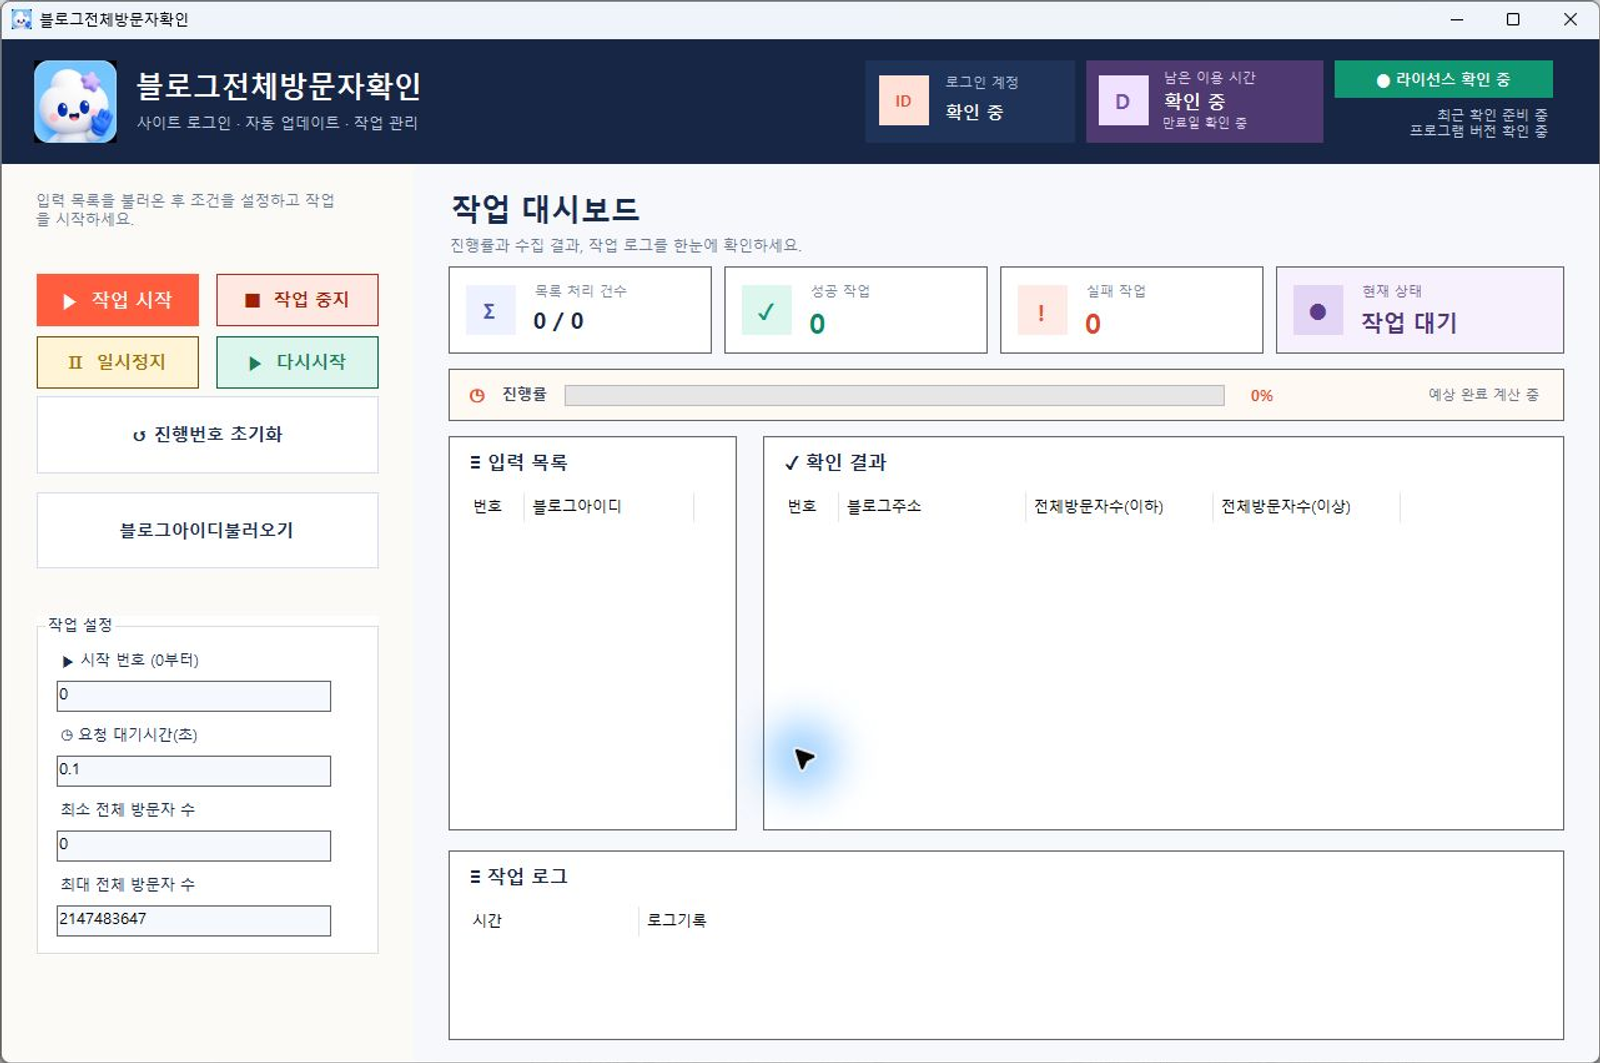This screenshot has height=1063, width=1600.
Task: Click the 진행률 progress bar
Action: click(x=894, y=395)
